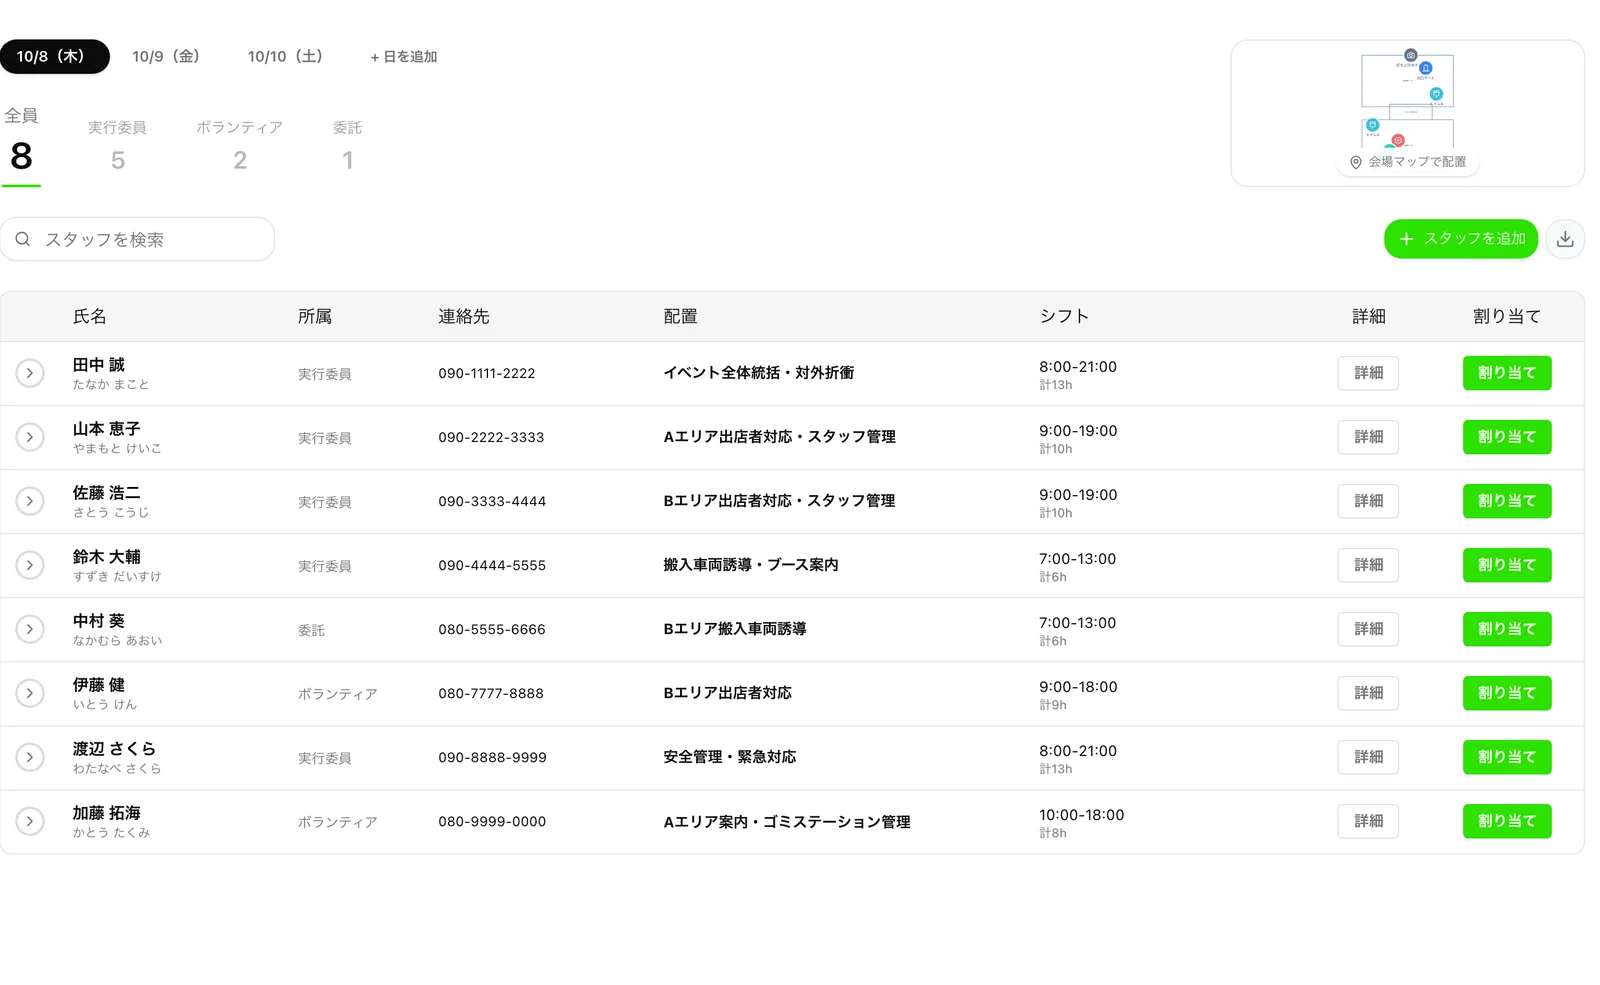The width and height of the screenshot is (1600, 985).
Task: Expand the 中村 葵 row
Action: (x=30, y=629)
